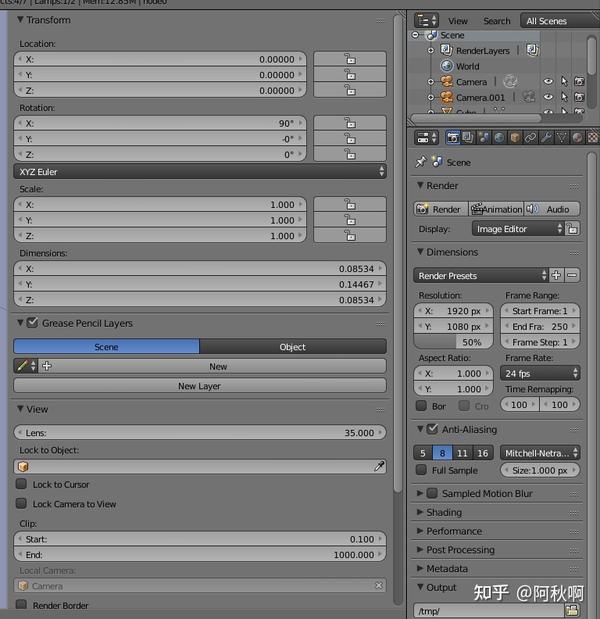This screenshot has width=600, height=619.
Task: Switch Grease Pencil source to Object
Action: pyautogui.click(x=293, y=347)
